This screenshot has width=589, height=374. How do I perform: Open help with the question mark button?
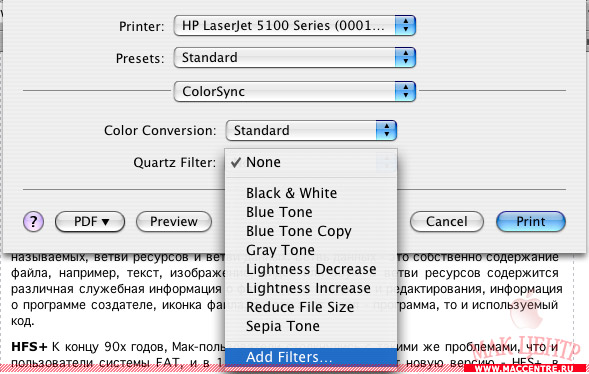33,222
